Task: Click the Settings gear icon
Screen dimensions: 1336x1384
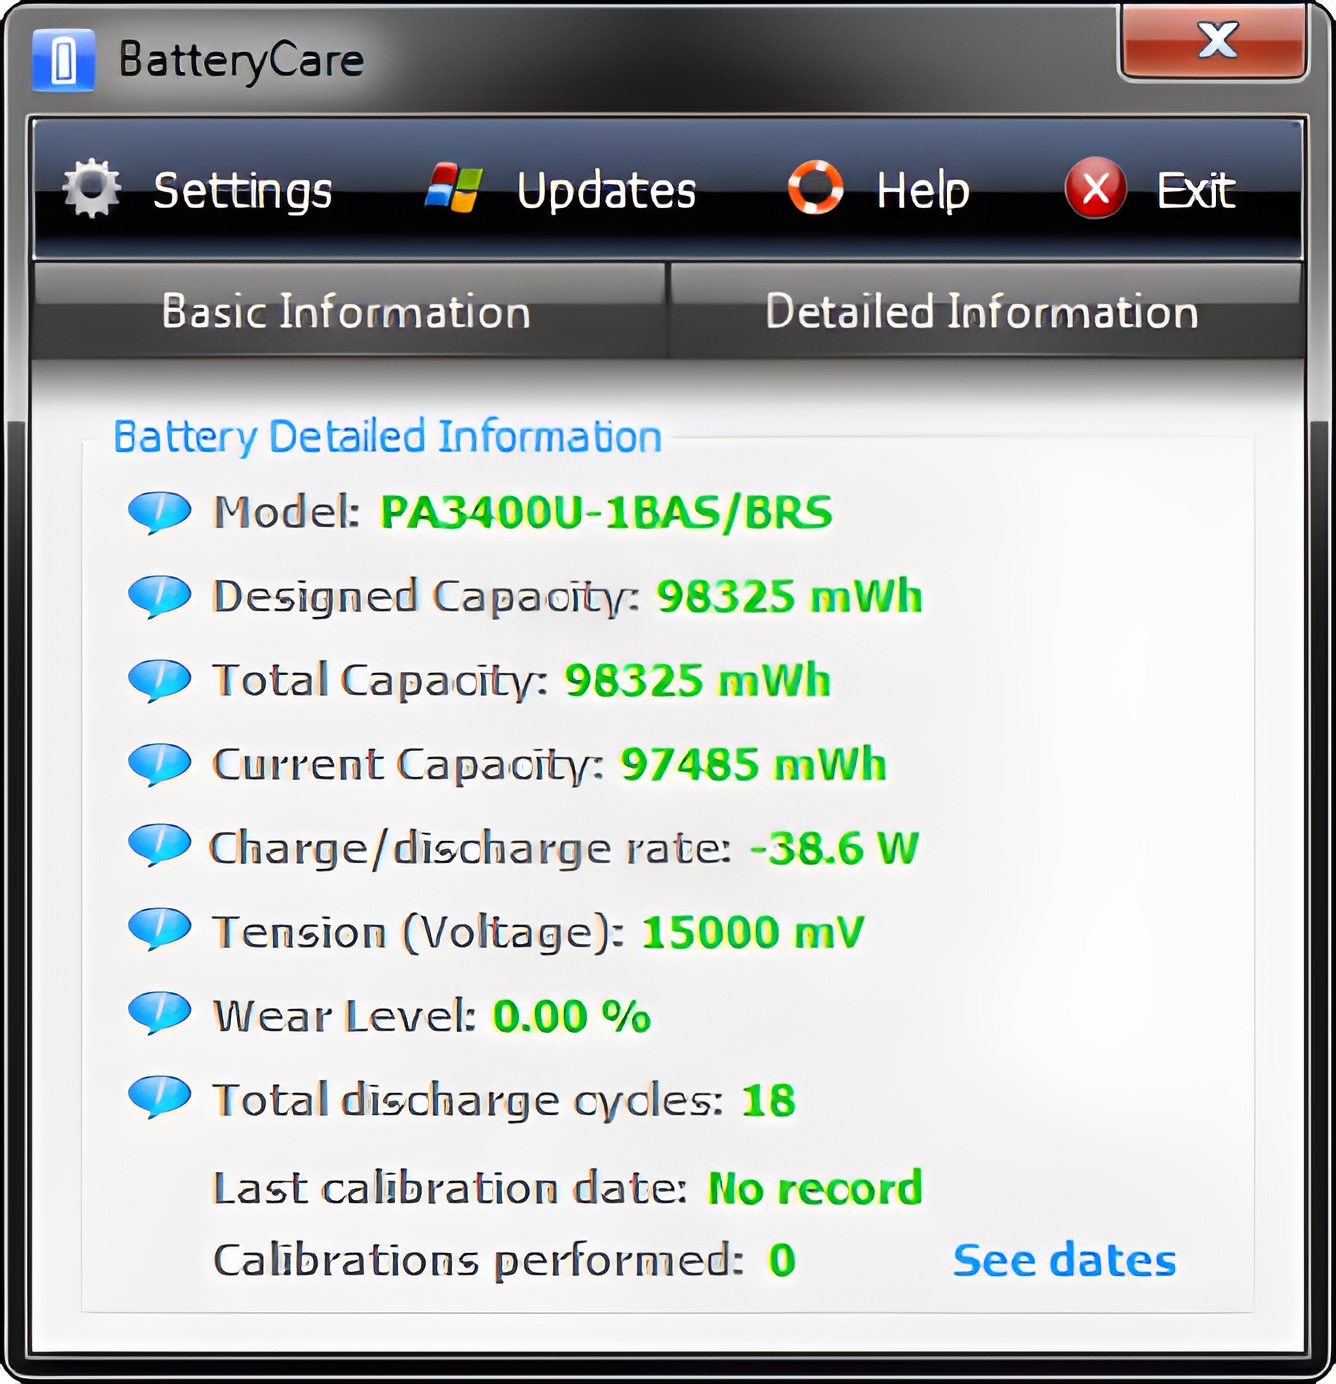Action: coord(91,188)
